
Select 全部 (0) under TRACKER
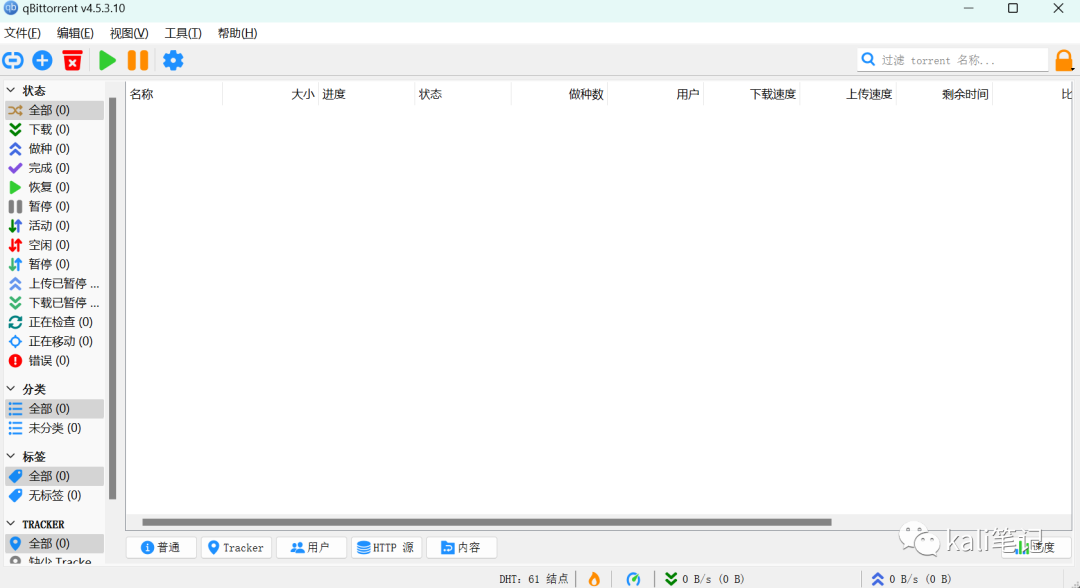(54, 544)
